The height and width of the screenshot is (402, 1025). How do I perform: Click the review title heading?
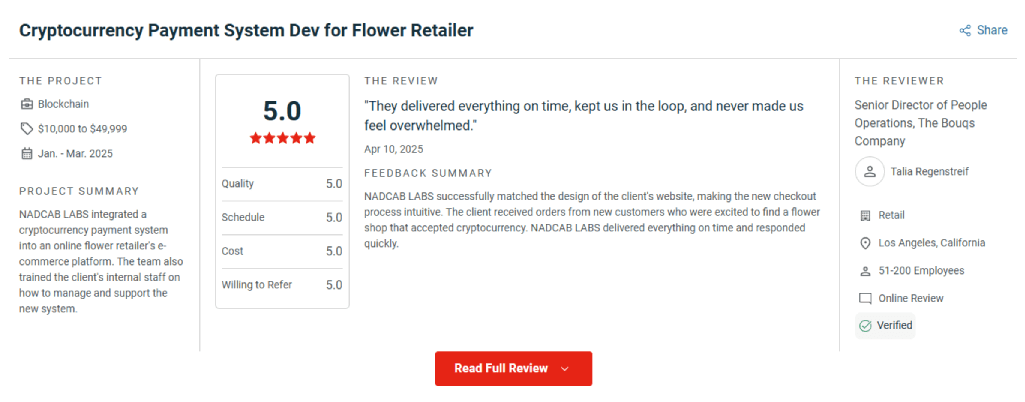pyautogui.click(x=246, y=30)
